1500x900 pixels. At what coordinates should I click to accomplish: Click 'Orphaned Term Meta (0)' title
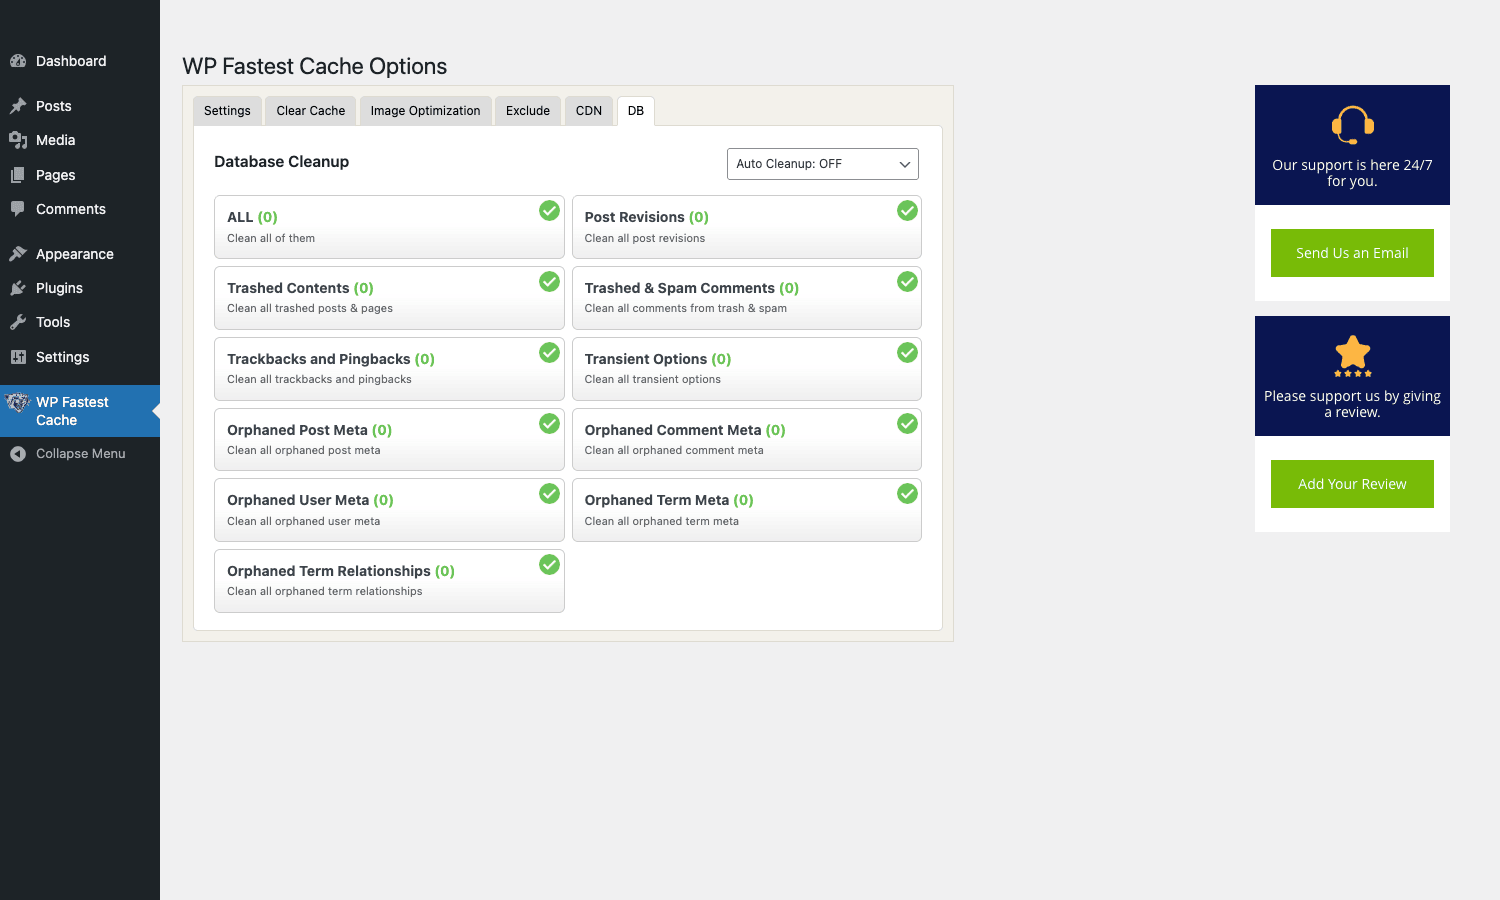pos(669,500)
